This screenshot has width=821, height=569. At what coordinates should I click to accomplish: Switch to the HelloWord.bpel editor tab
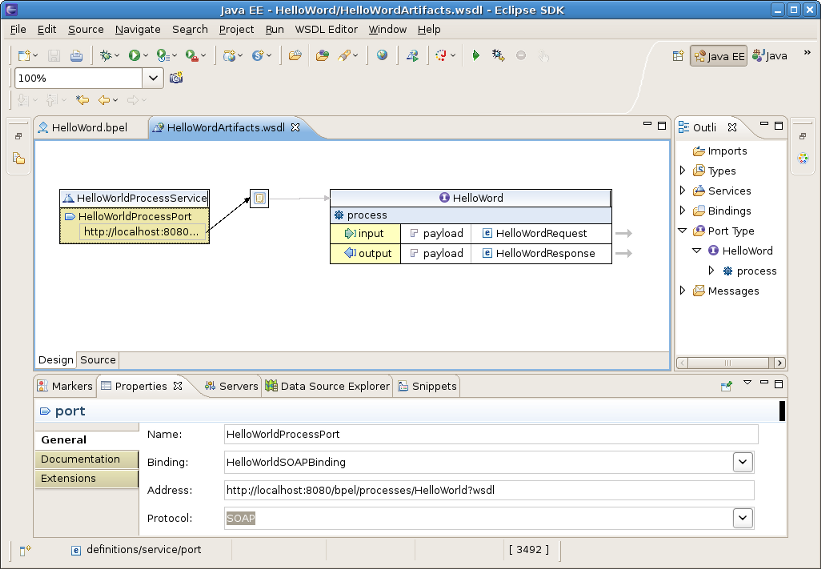[x=90, y=128]
